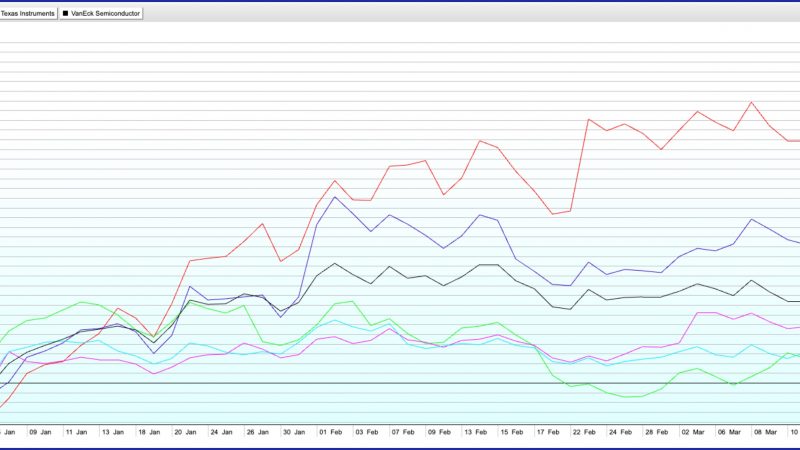The width and height of the screenshot is (800, 450).
Task: Select the 24 Jan axis label
Action: [x=221, y=432]
